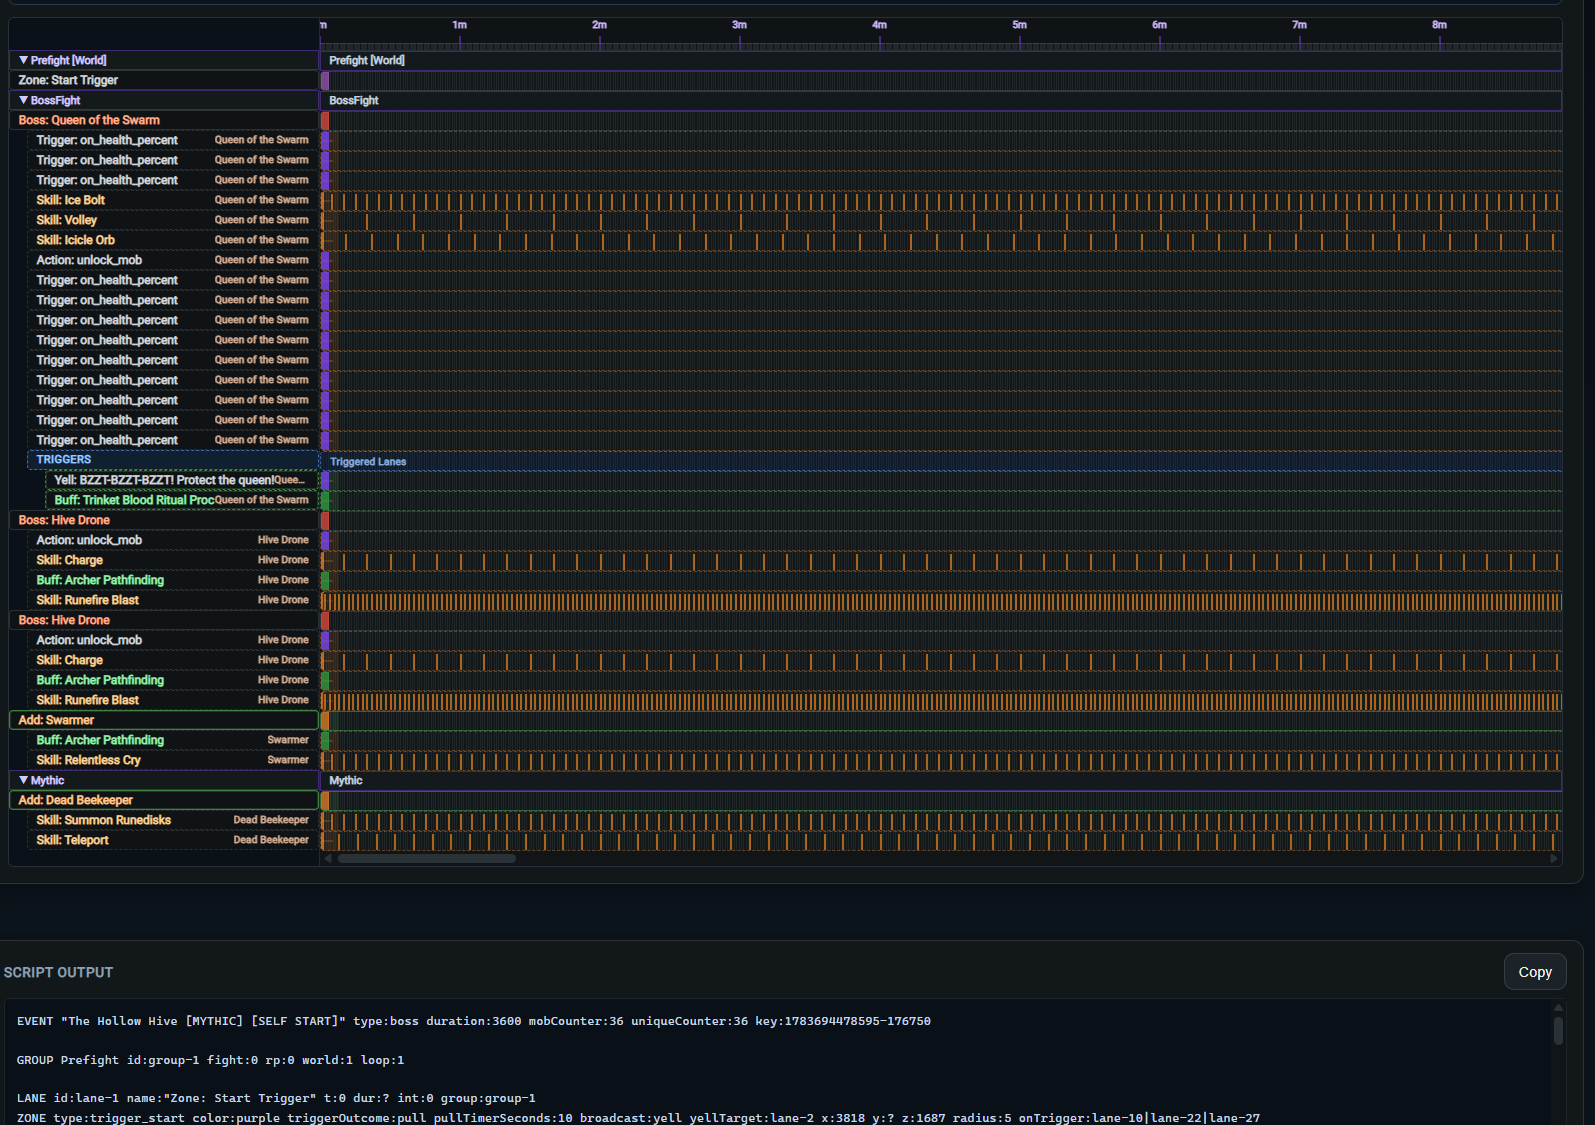Click the timeline scrollbar right arrow

(x=1554, y=858)
